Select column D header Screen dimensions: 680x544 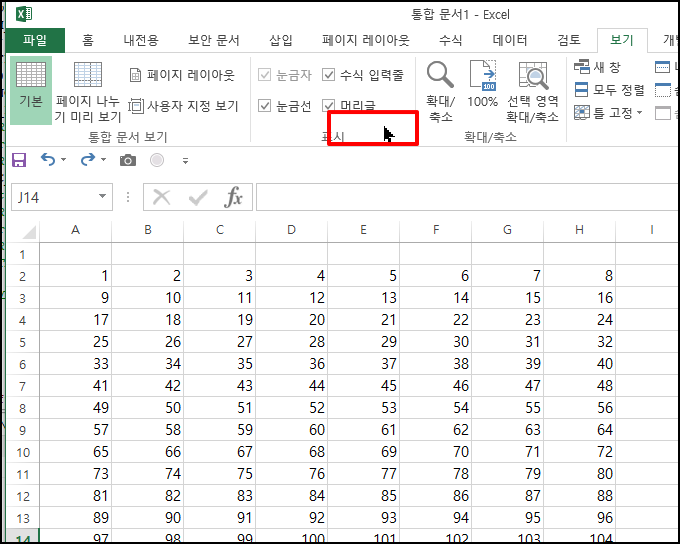point(291,230)
